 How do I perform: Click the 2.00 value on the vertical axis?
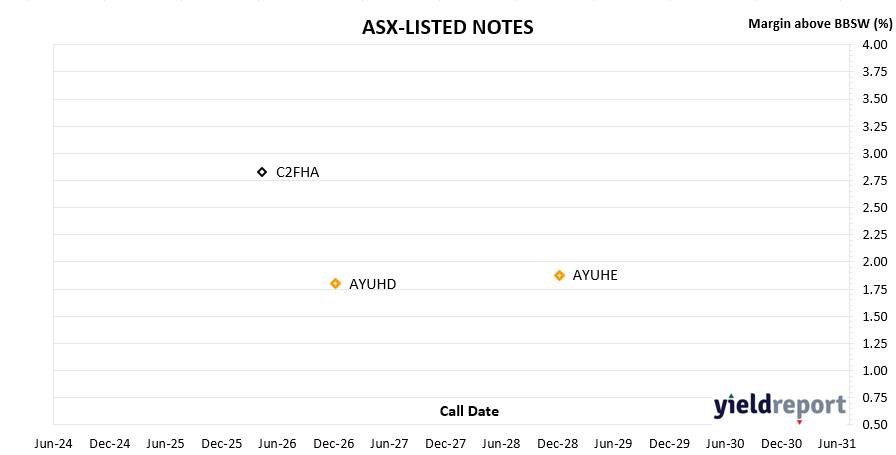tap(875, 262)
